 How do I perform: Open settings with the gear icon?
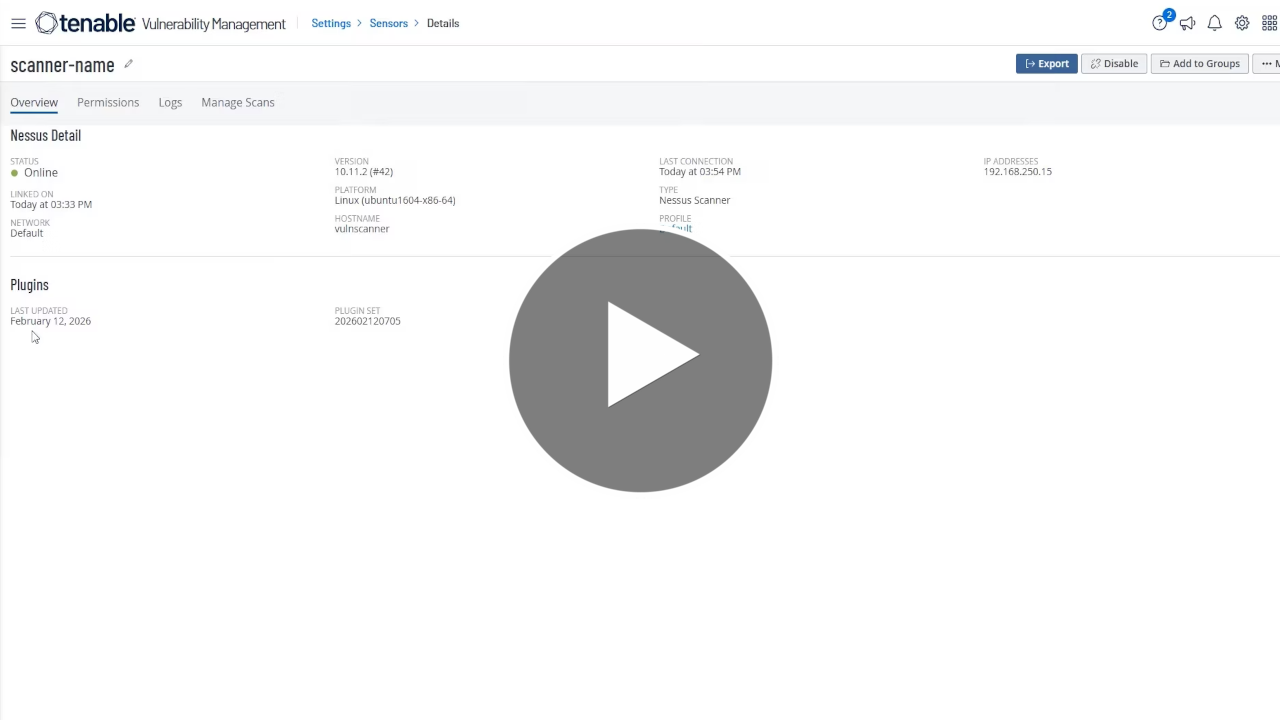point(1242,23)
